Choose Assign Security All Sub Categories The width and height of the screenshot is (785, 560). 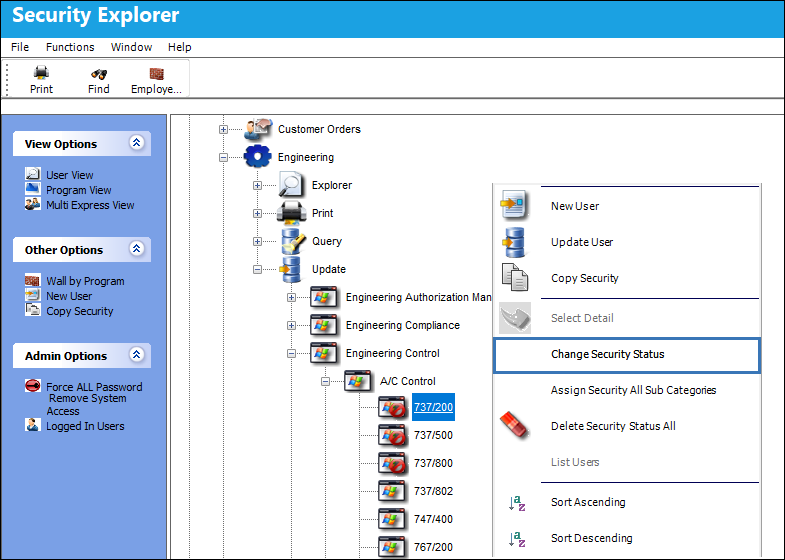pyautogui.click(x=627, y=390)
